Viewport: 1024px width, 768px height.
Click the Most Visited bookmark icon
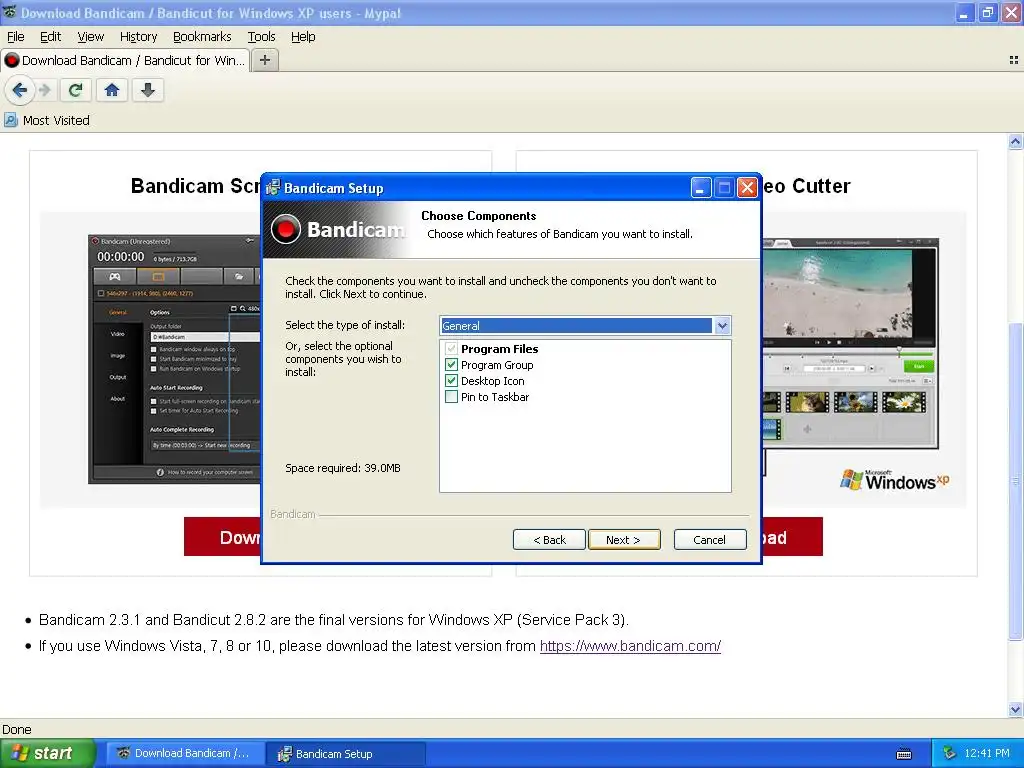coord(10,120)
